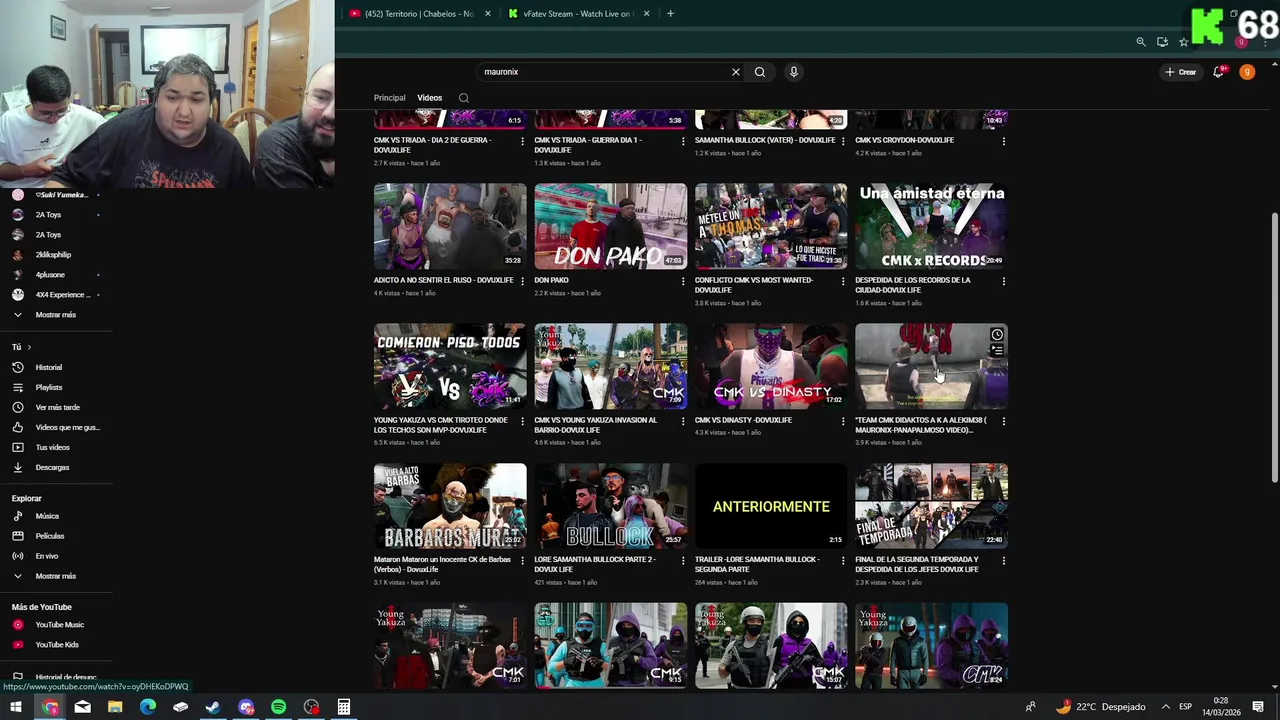Add TEAM CMK DIDAKTOS video to queue
The height and width of the screenshot is (720, 1280).
coord(997,351)
